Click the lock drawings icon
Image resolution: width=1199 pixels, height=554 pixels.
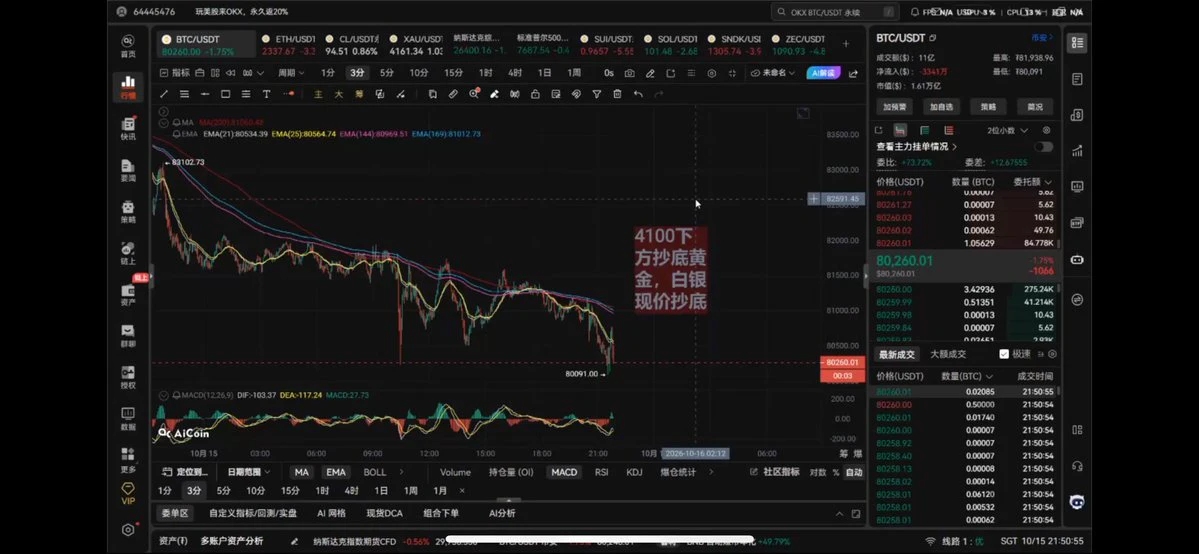coord(535,94)
